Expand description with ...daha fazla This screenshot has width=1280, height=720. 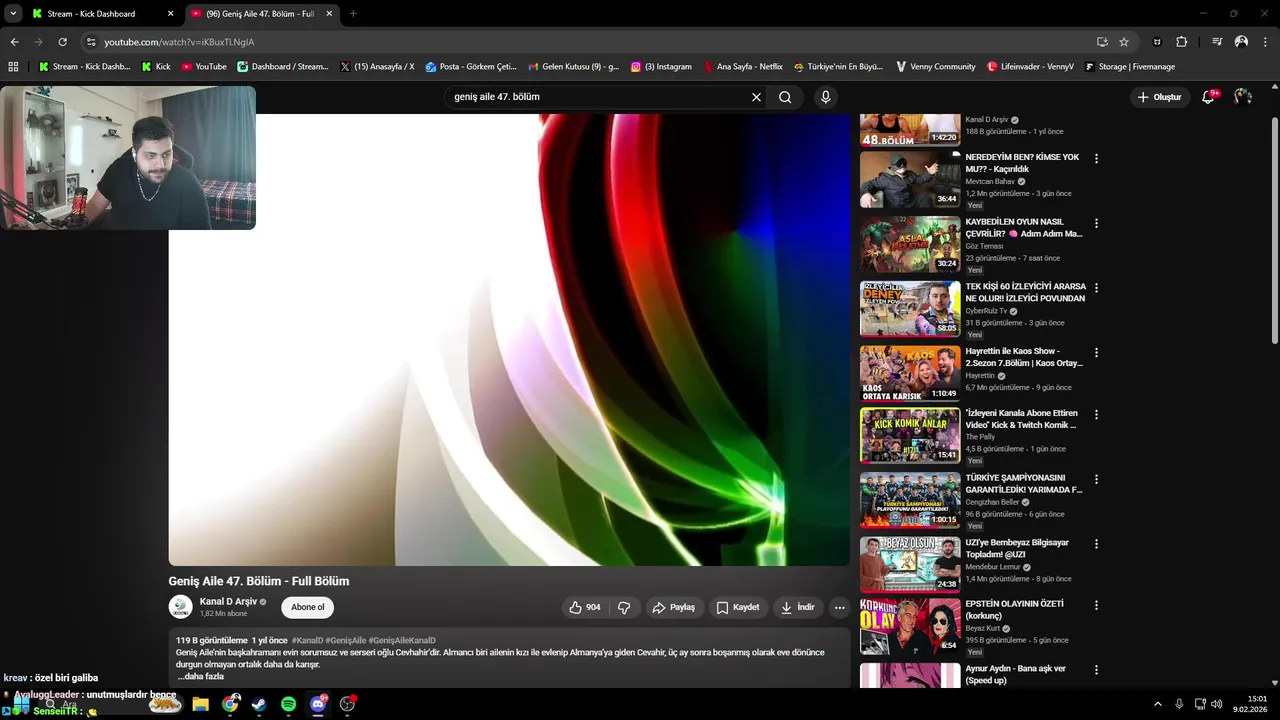pyautogui.click(x=201, y=677)
